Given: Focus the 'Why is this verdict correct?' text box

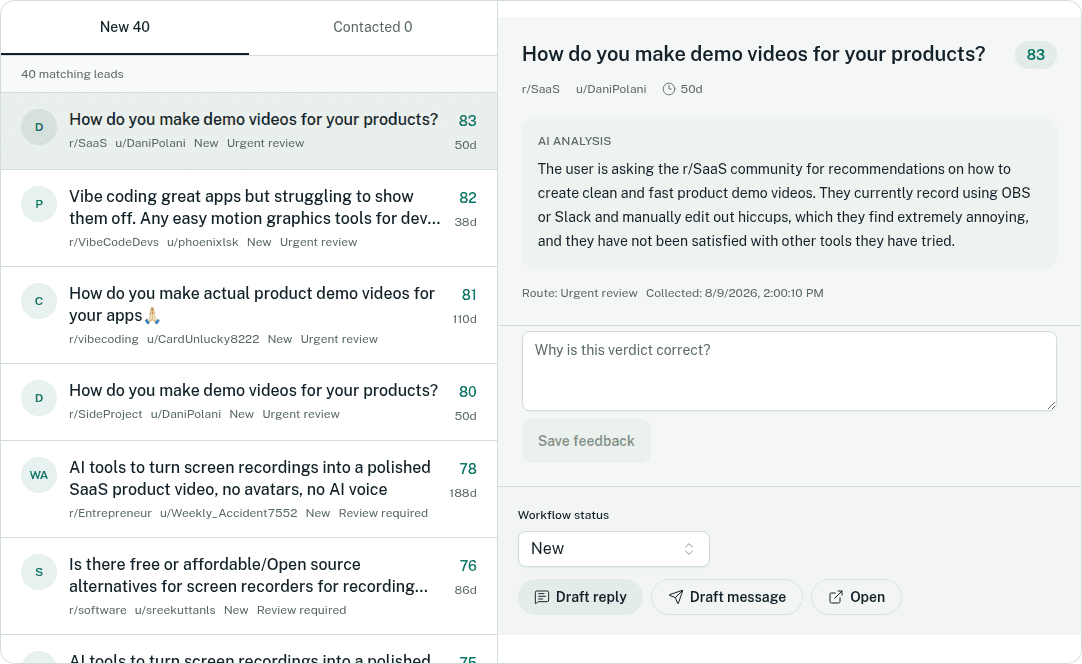Looking at the screenshot, I should tap(789, 371).
